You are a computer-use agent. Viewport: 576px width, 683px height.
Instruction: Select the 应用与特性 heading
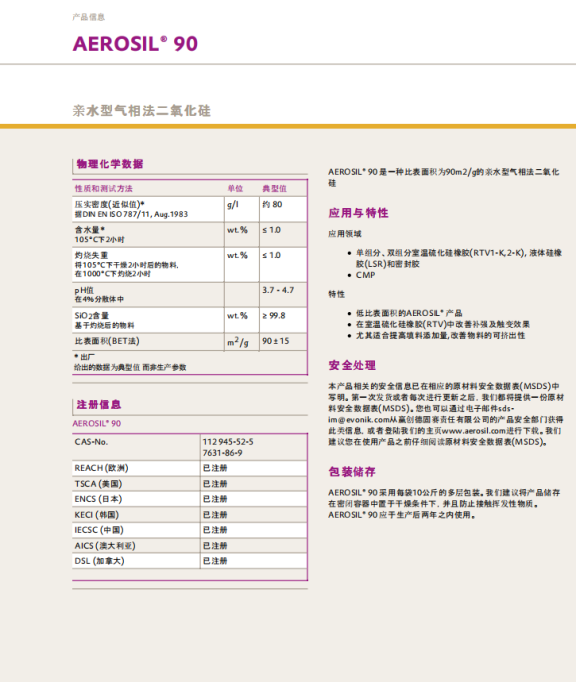pyautogui.click(x=358, y=213)
